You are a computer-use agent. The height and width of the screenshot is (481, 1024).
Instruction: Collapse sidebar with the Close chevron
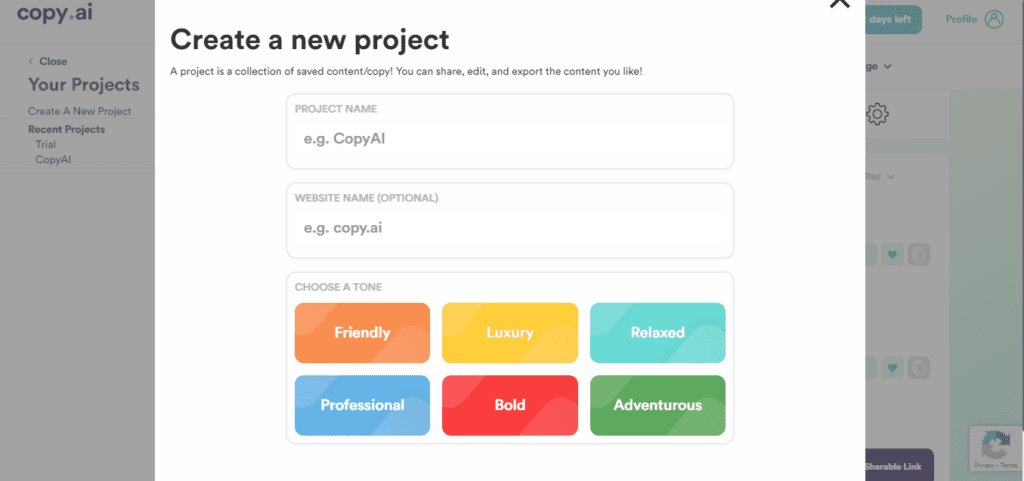point(31,61)
